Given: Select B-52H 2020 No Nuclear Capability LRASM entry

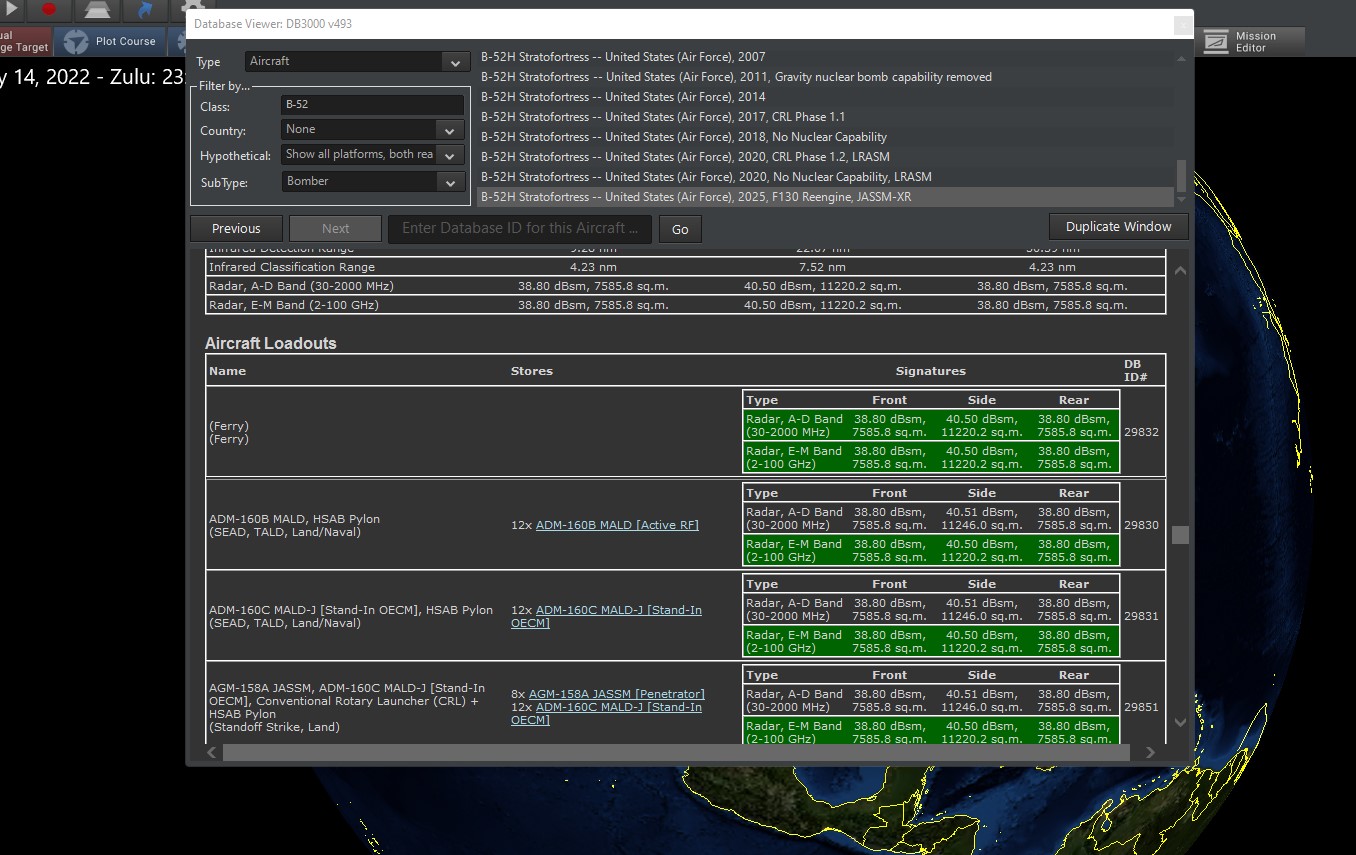Looking at the screenshot, I should 825,177.
